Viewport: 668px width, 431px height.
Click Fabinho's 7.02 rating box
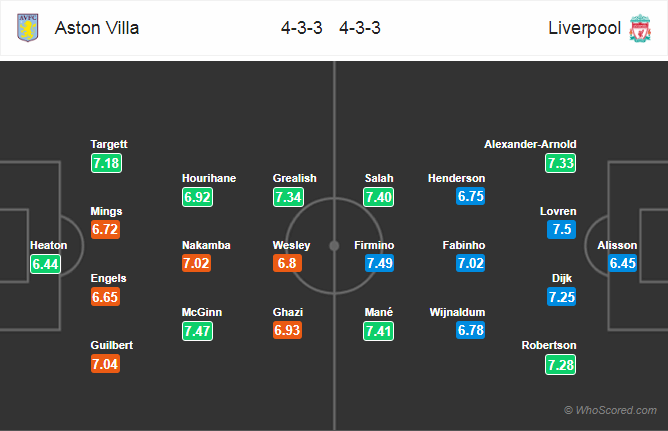pos(470,263)
